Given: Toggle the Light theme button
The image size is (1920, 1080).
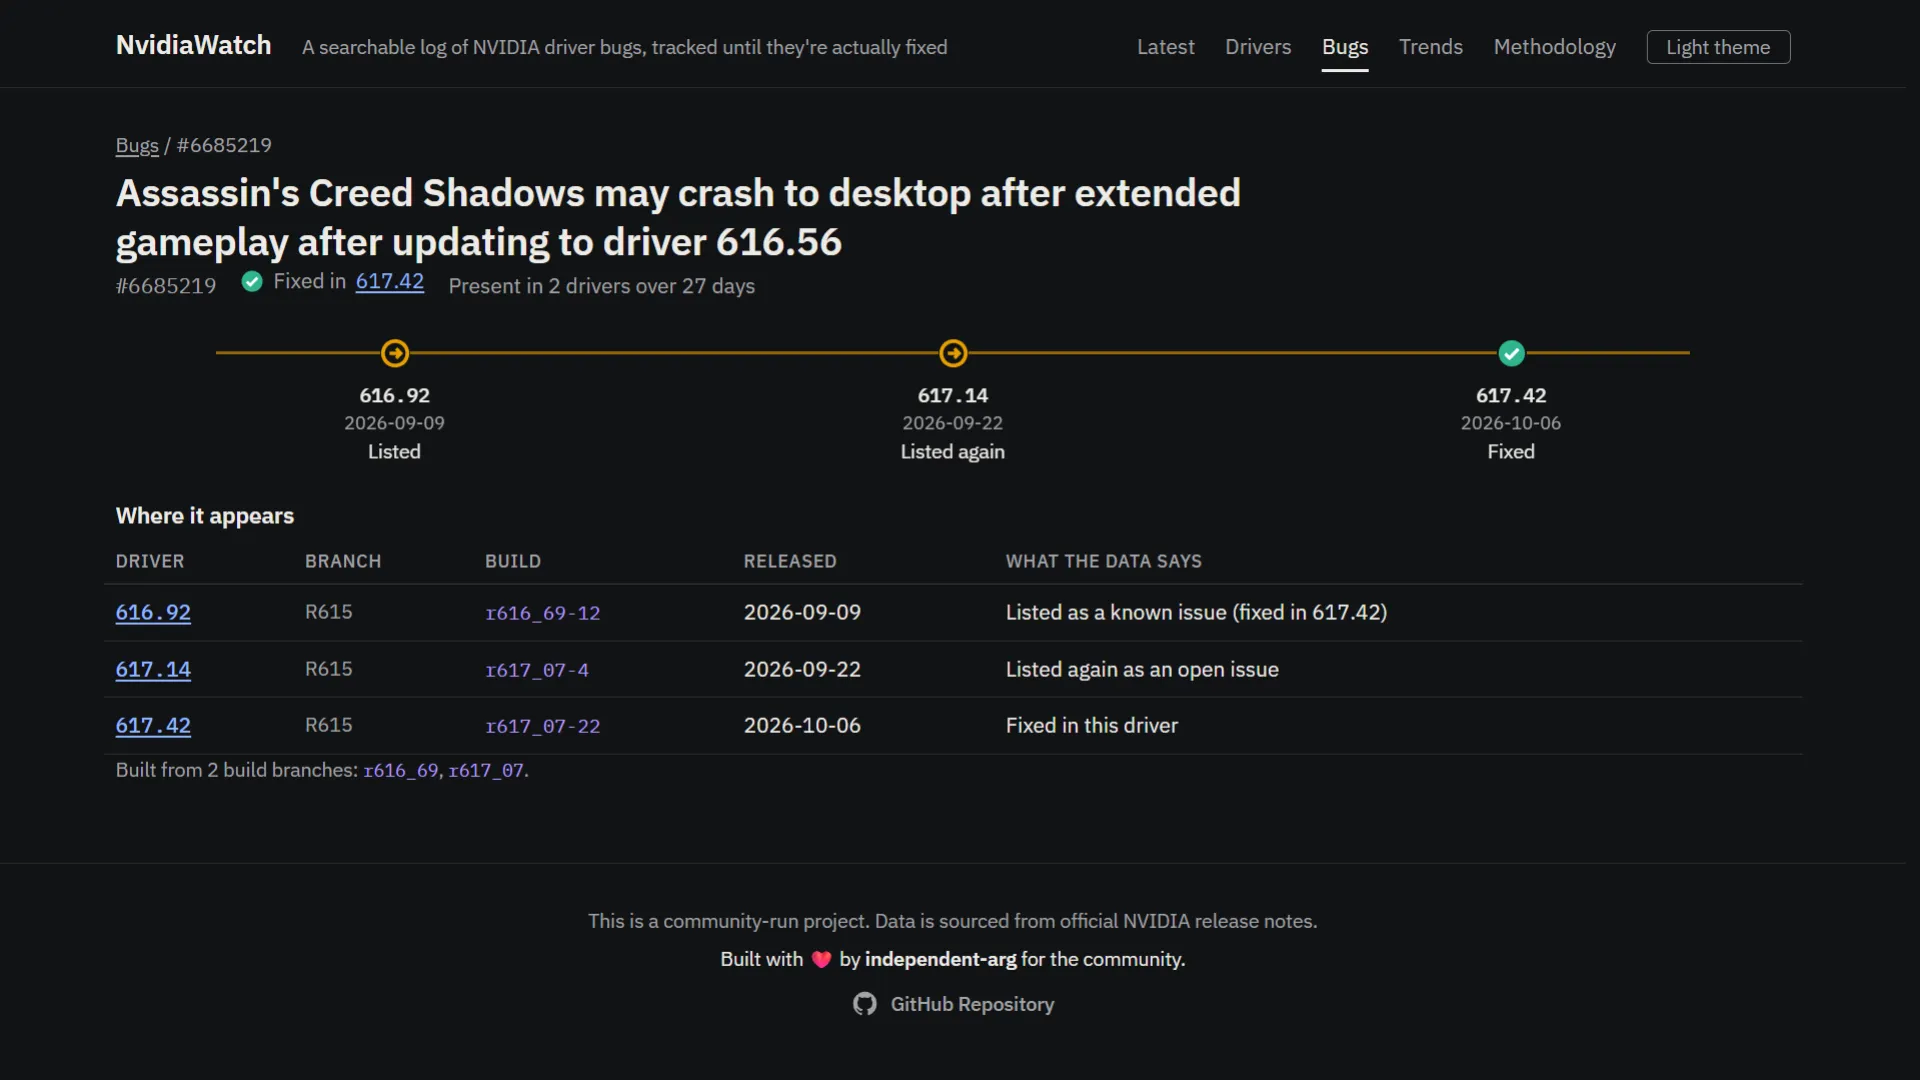Looking at the screenshot, I should pos(1718,47).
